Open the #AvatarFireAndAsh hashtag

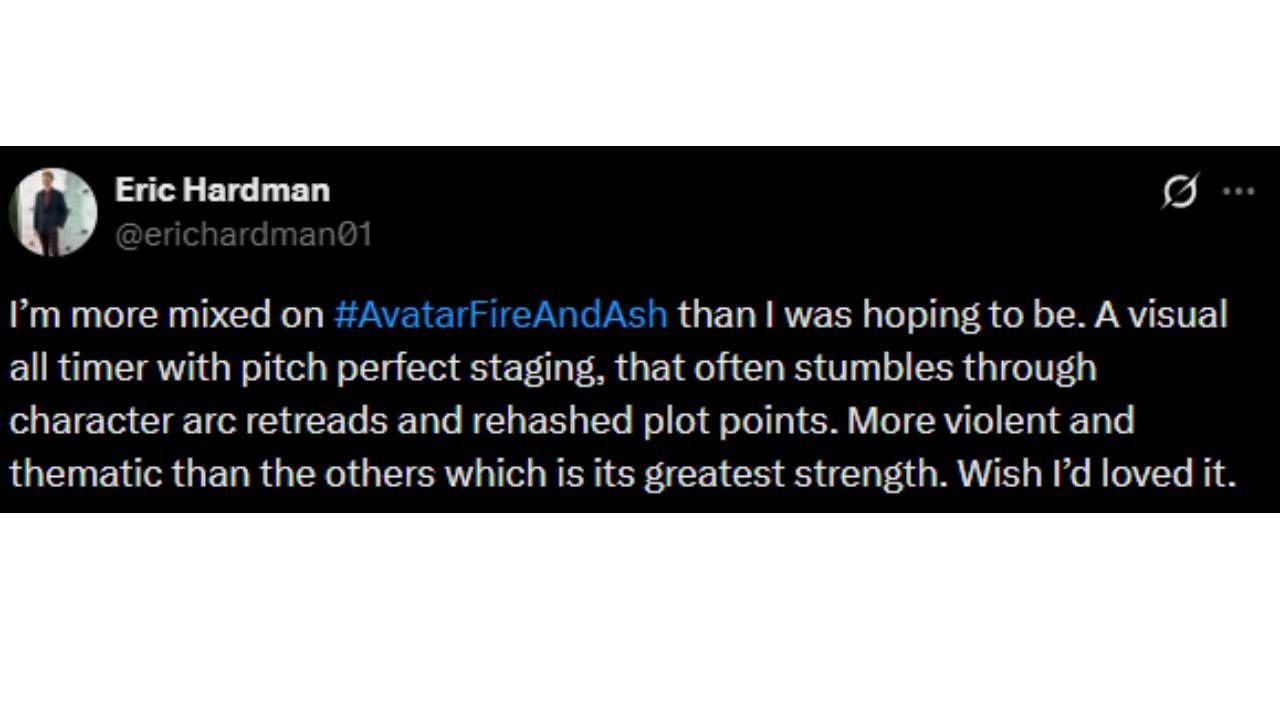[x=500, y=315]
